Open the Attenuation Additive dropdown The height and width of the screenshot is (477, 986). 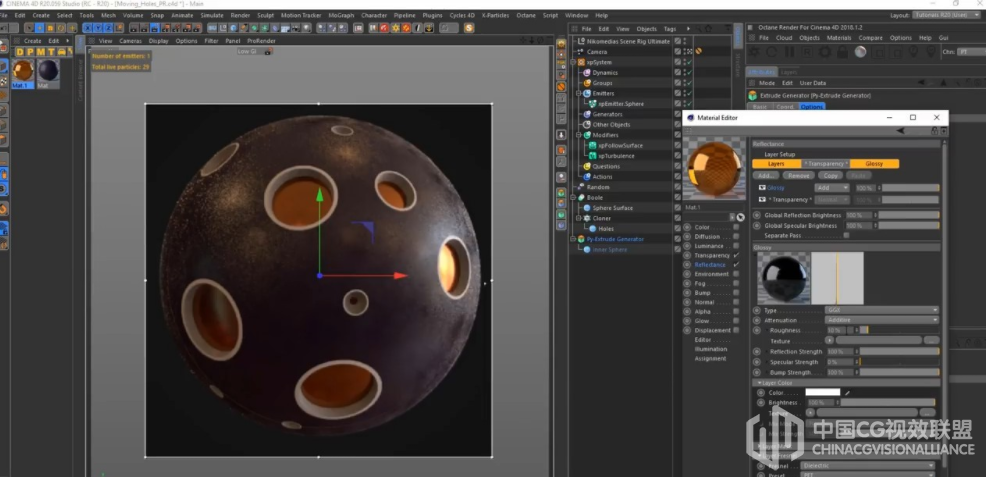(x=882, y=320)
